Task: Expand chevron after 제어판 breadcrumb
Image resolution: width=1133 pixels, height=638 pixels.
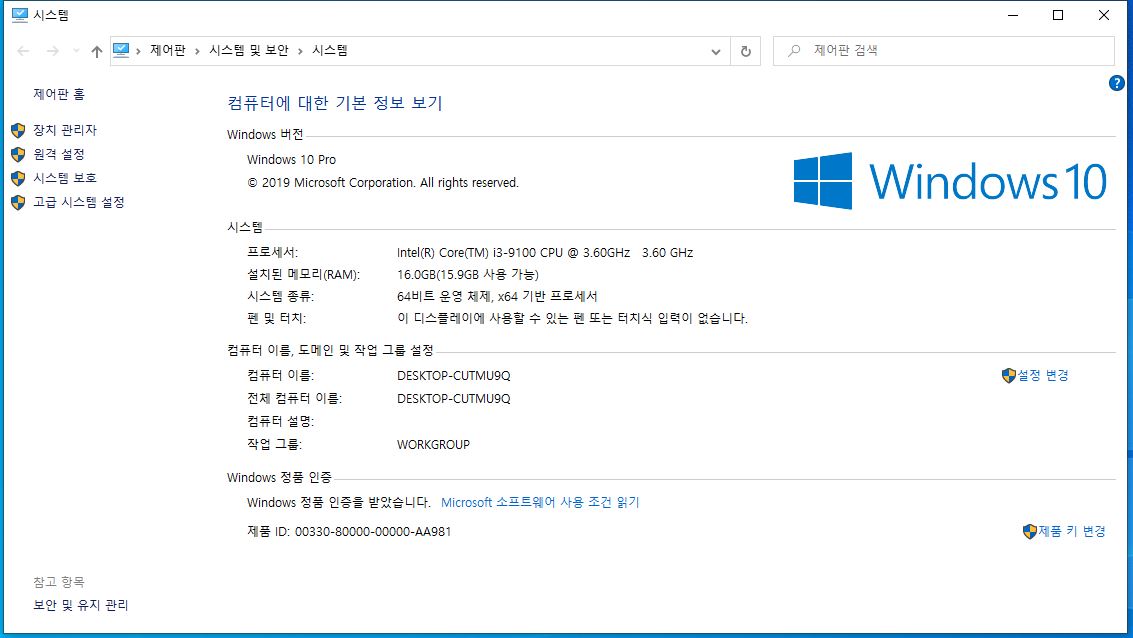Action: (197, 51)
